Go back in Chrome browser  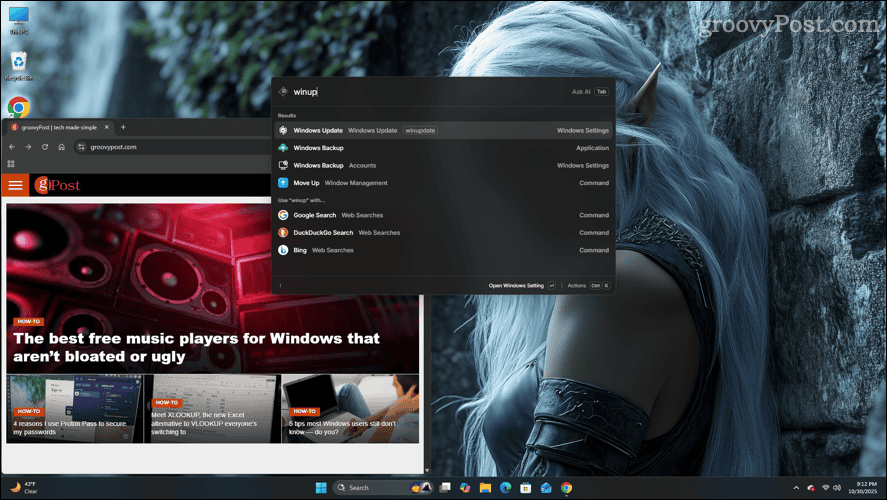12,147
